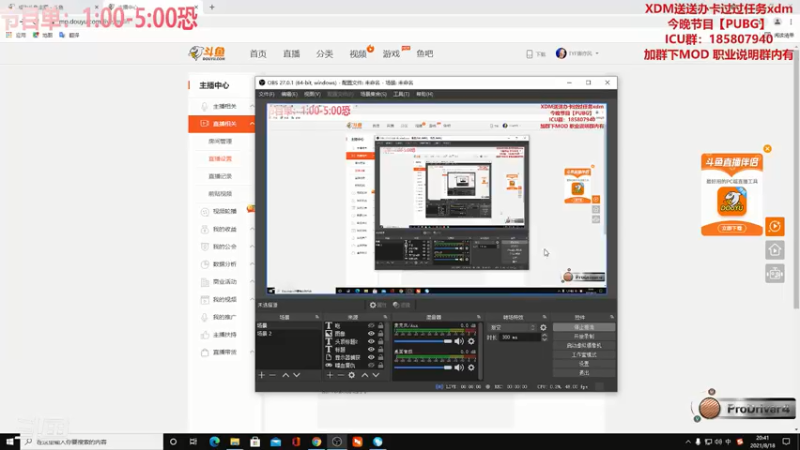Open the 视图(V) menu in OBS
800x450 pixels.
(x=312, y=94)
